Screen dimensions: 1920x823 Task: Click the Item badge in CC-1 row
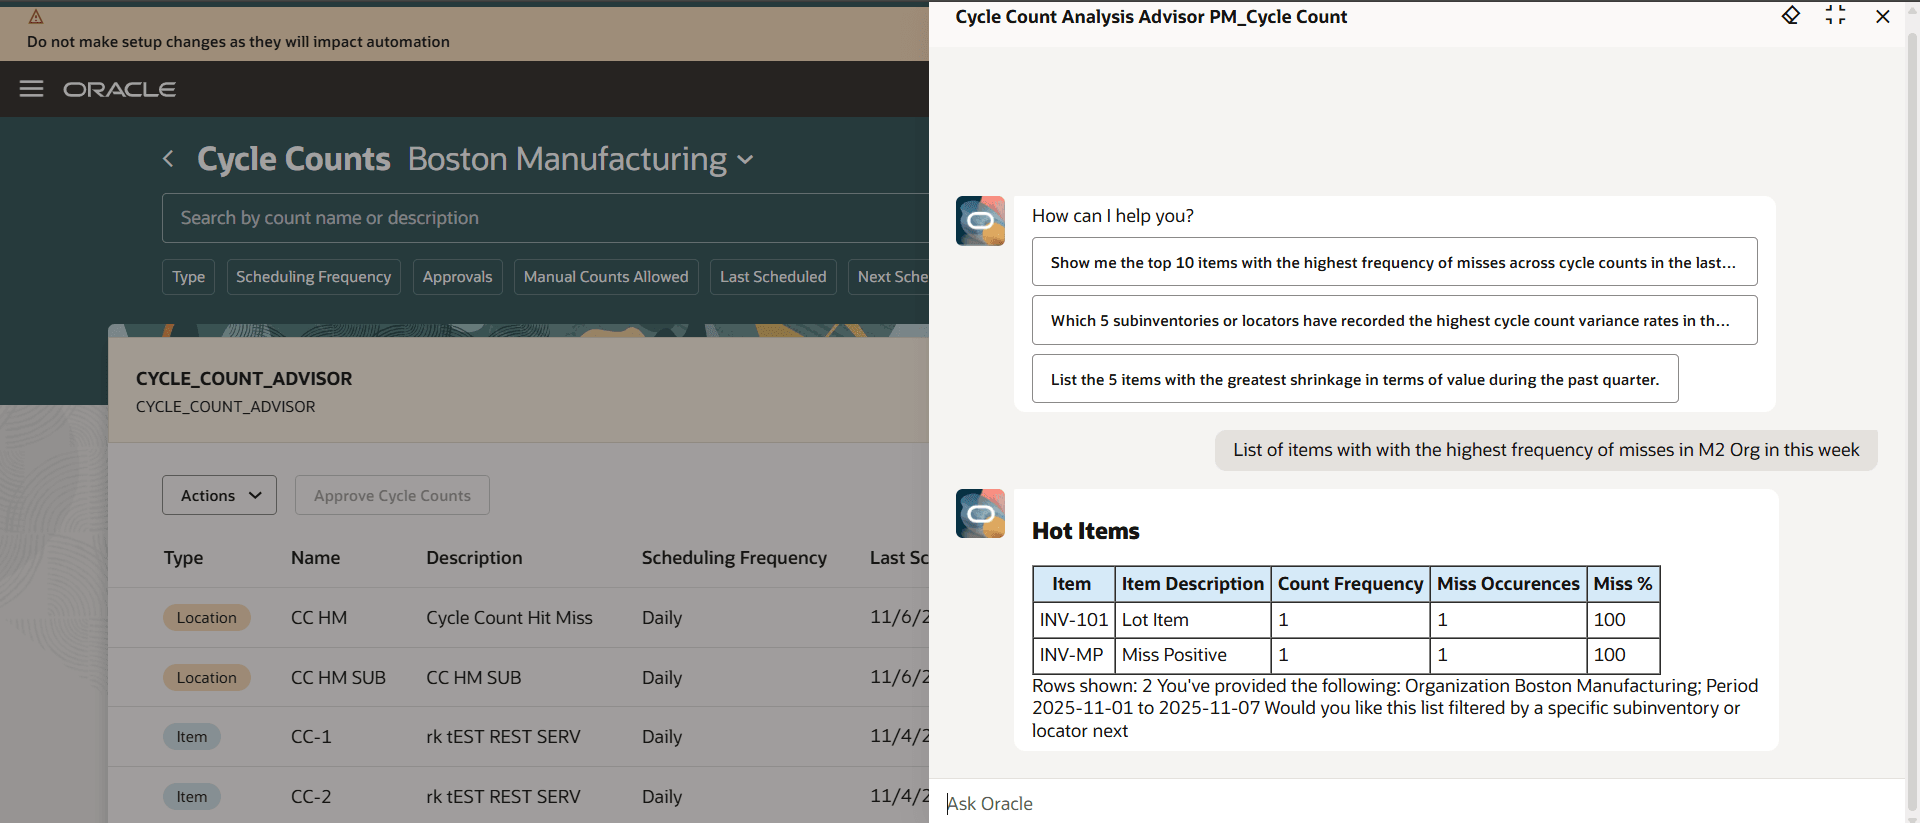coord(192,737)
